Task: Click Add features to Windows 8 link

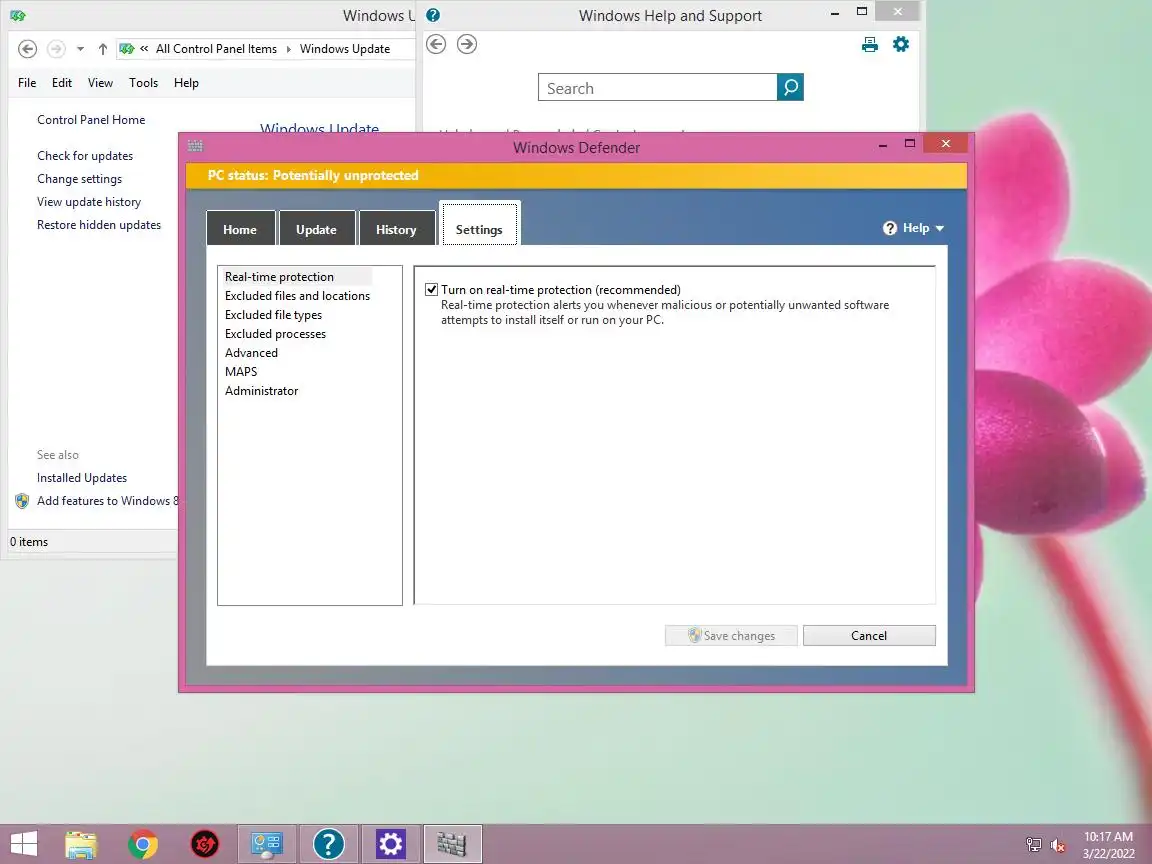Action: [x=107, y=500]
